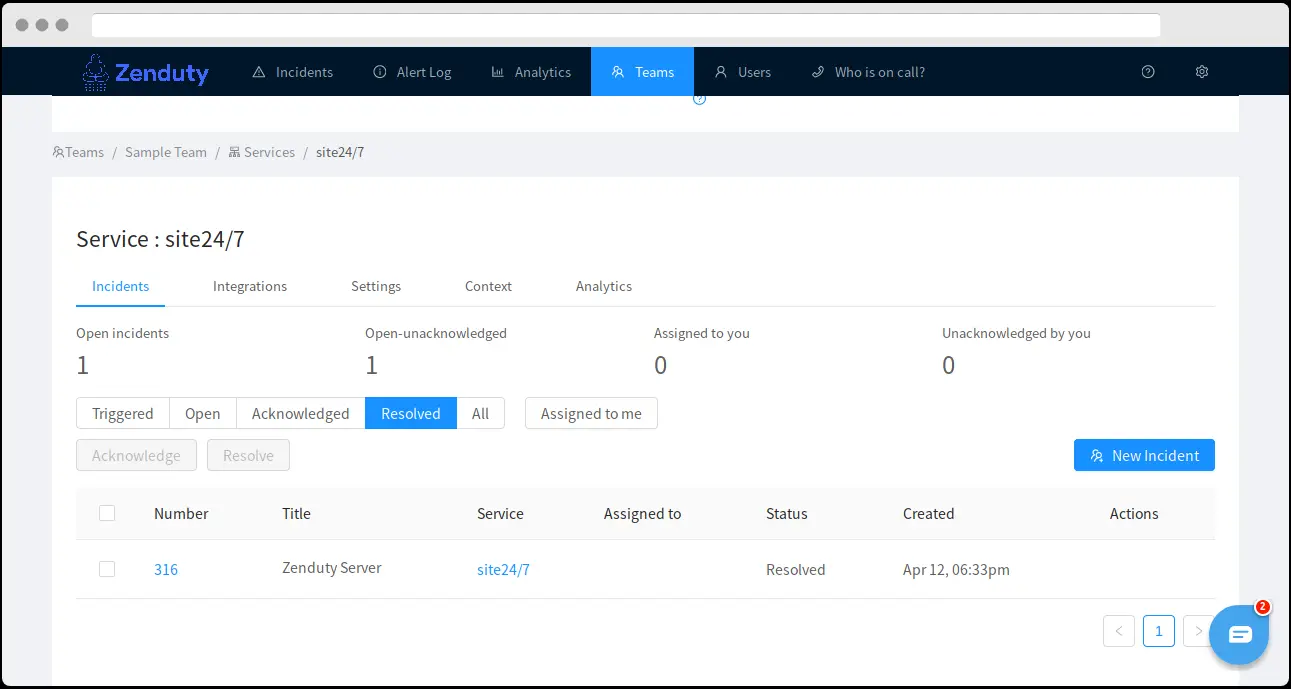
Task: Select the Resolved filter
Action: (411, 413)
